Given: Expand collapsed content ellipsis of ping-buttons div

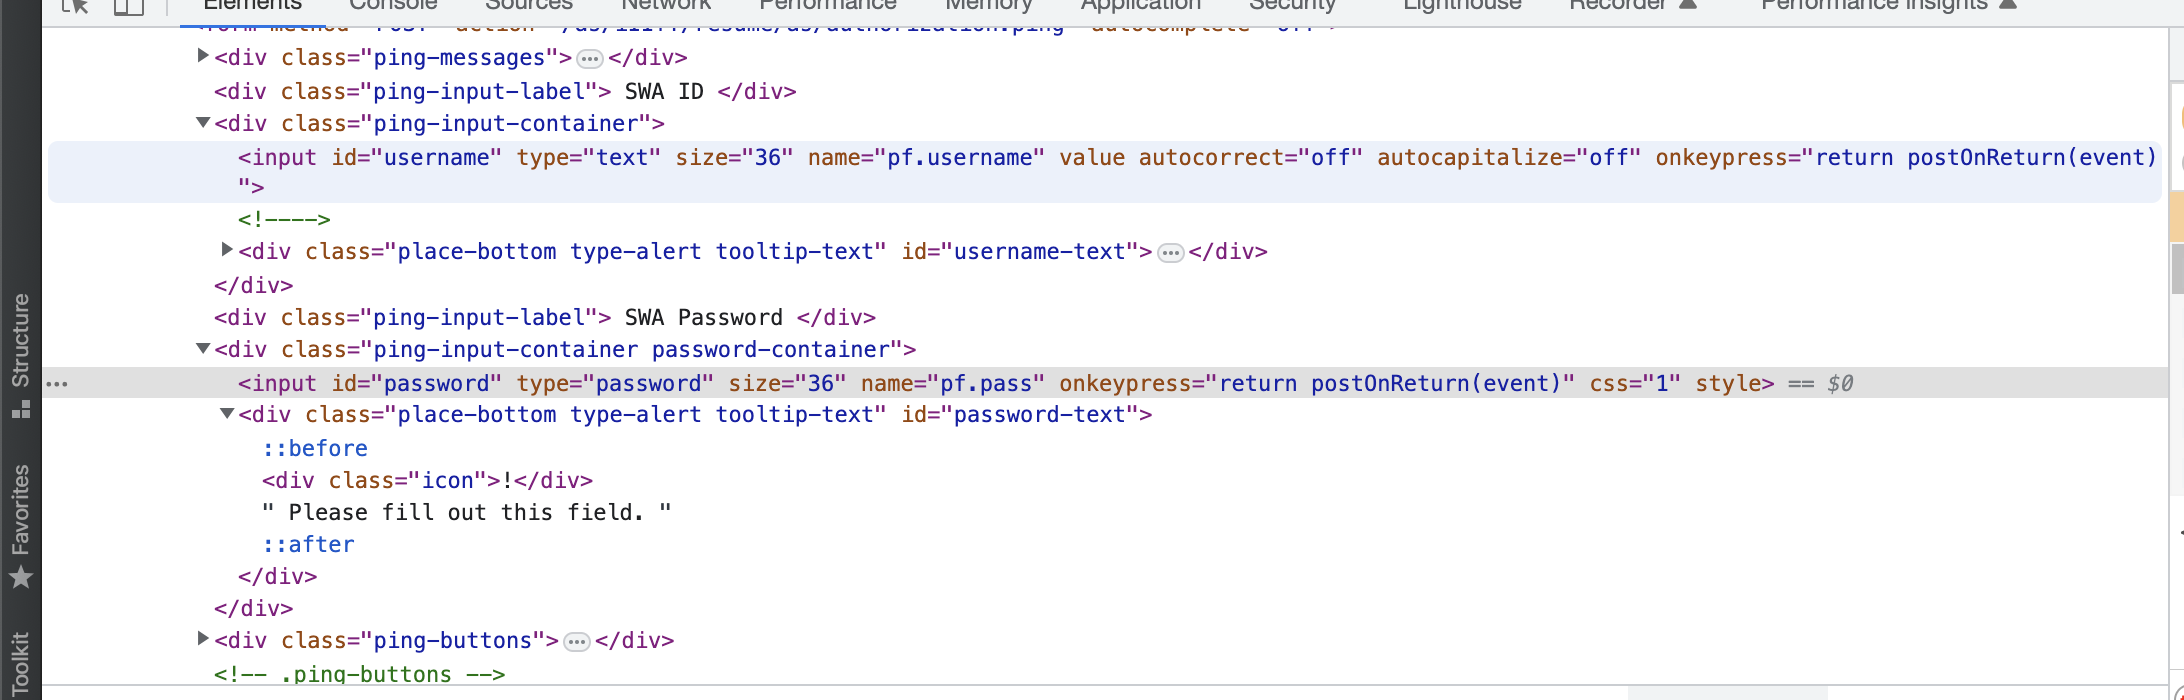Looking at the screenshot, I should tap(577, 642).
